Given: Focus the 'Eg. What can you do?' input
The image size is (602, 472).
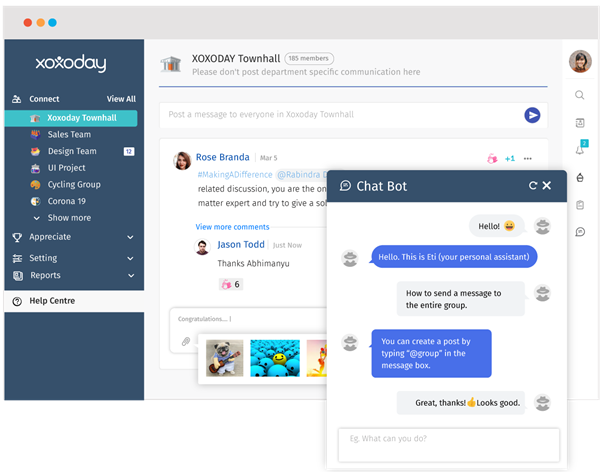Looking at the screenshot, I should coord(449,445).
